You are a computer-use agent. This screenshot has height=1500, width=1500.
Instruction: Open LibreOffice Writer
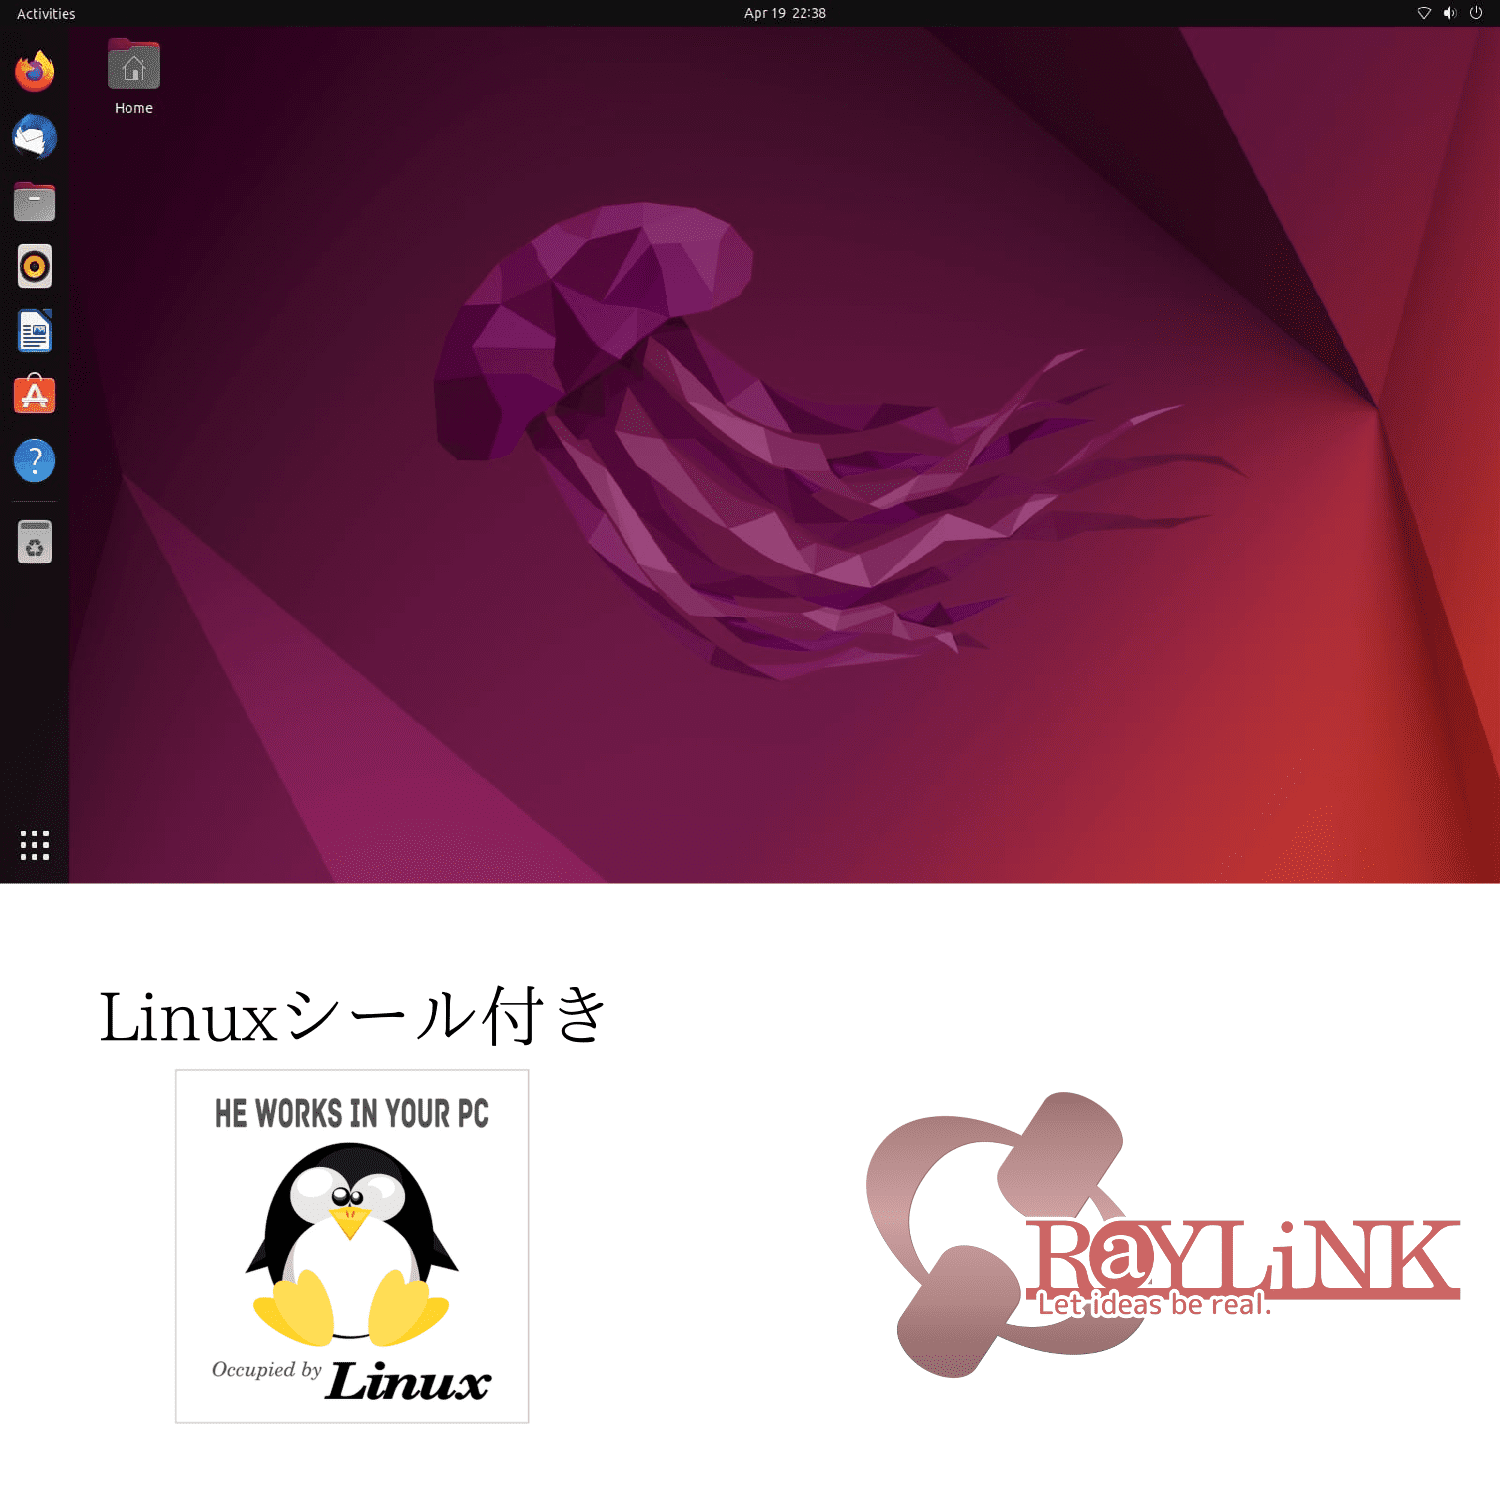click(35, 331)
